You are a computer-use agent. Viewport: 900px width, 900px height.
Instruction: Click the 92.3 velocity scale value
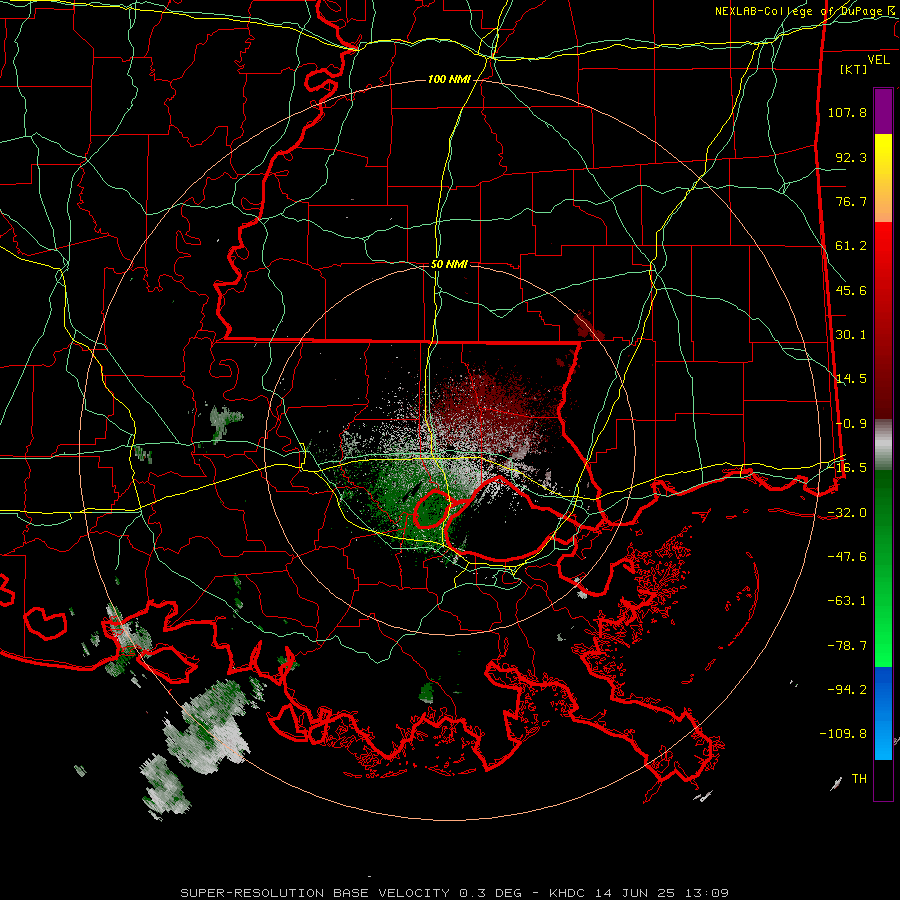point(851,157)
